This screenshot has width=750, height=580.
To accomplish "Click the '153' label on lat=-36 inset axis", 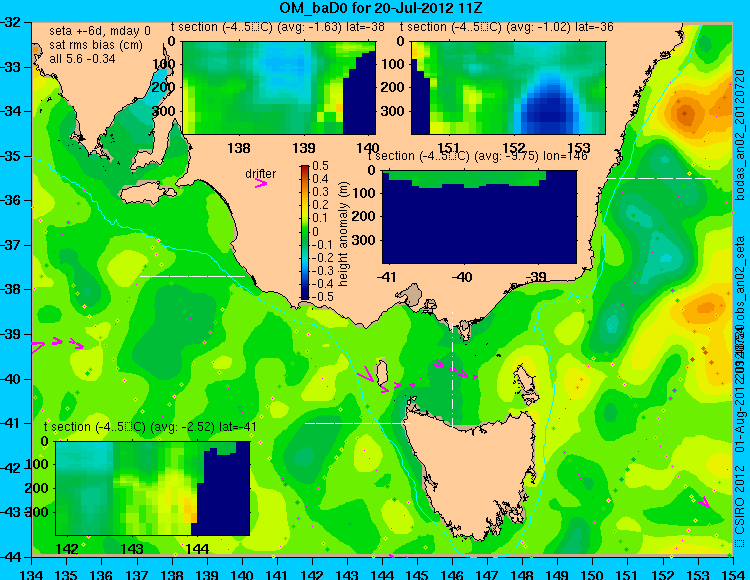I will click(x=579, y=147).
